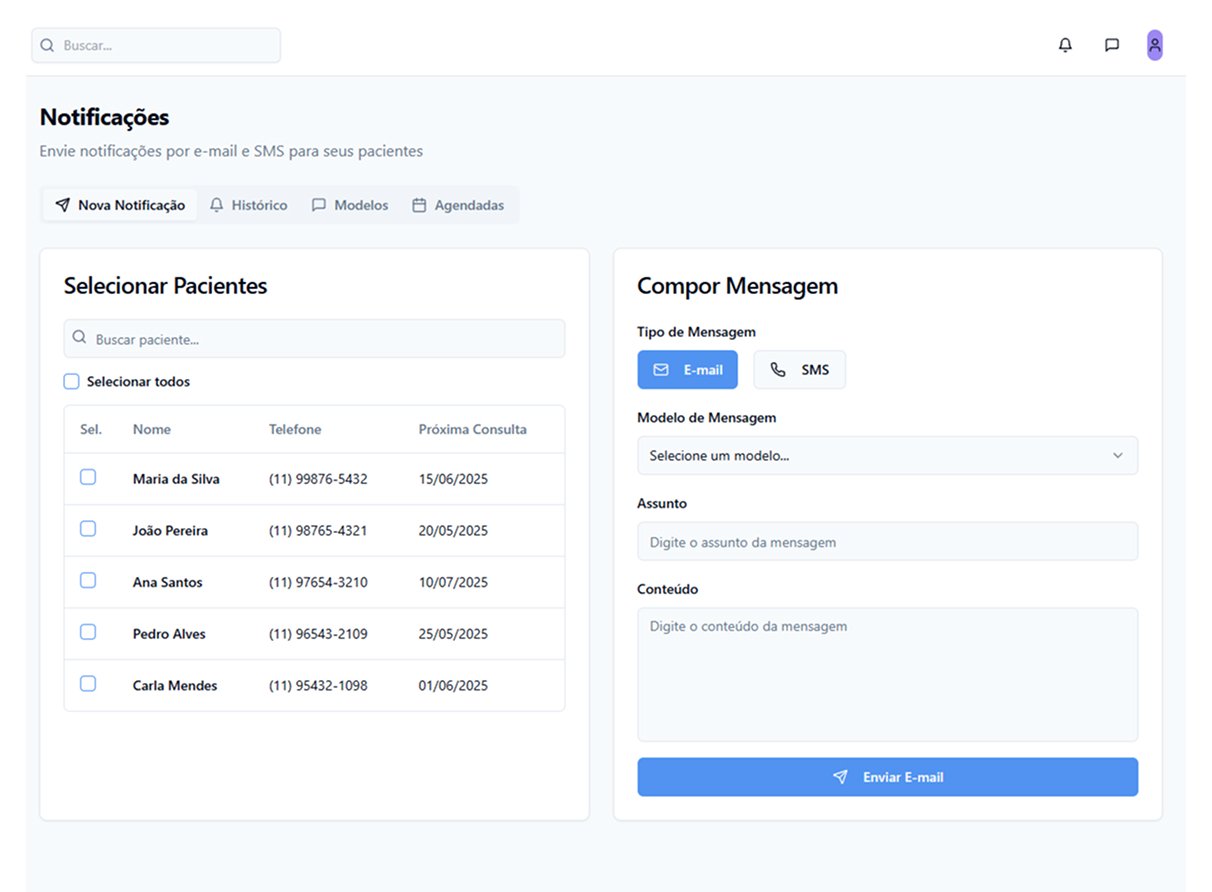This screenshot has width=1212, height=892.
Task: Select Carla Mendes row checkbox
Action: [88, 684]
